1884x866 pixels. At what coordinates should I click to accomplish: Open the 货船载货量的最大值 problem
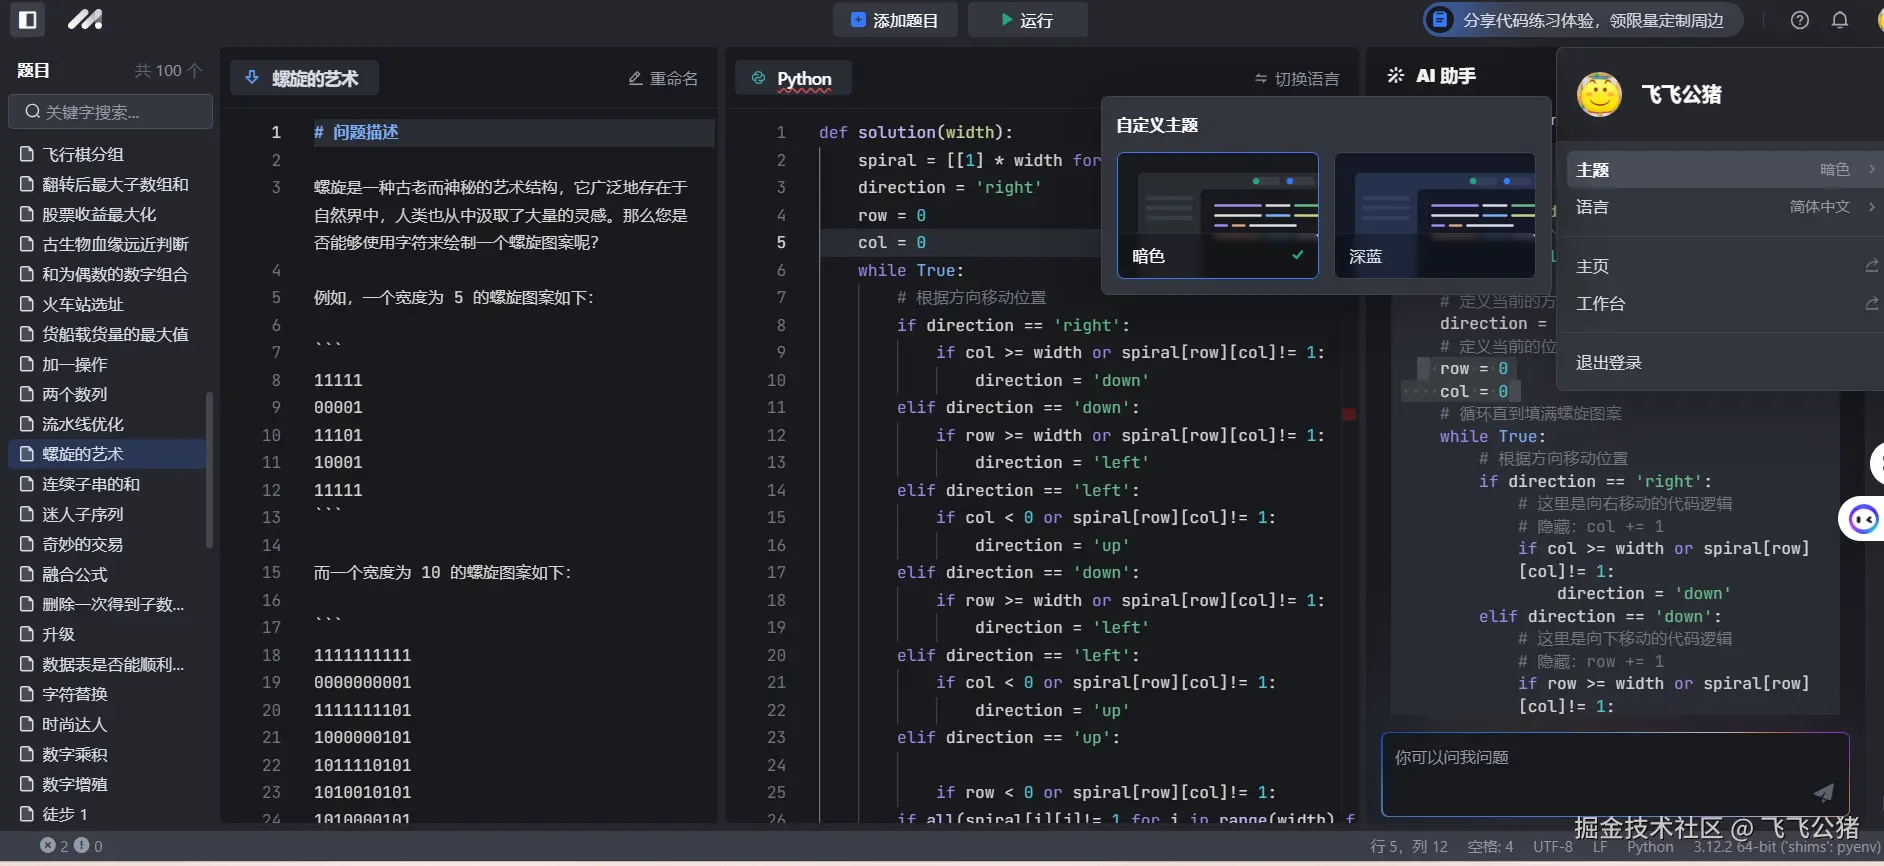[108, 334]
